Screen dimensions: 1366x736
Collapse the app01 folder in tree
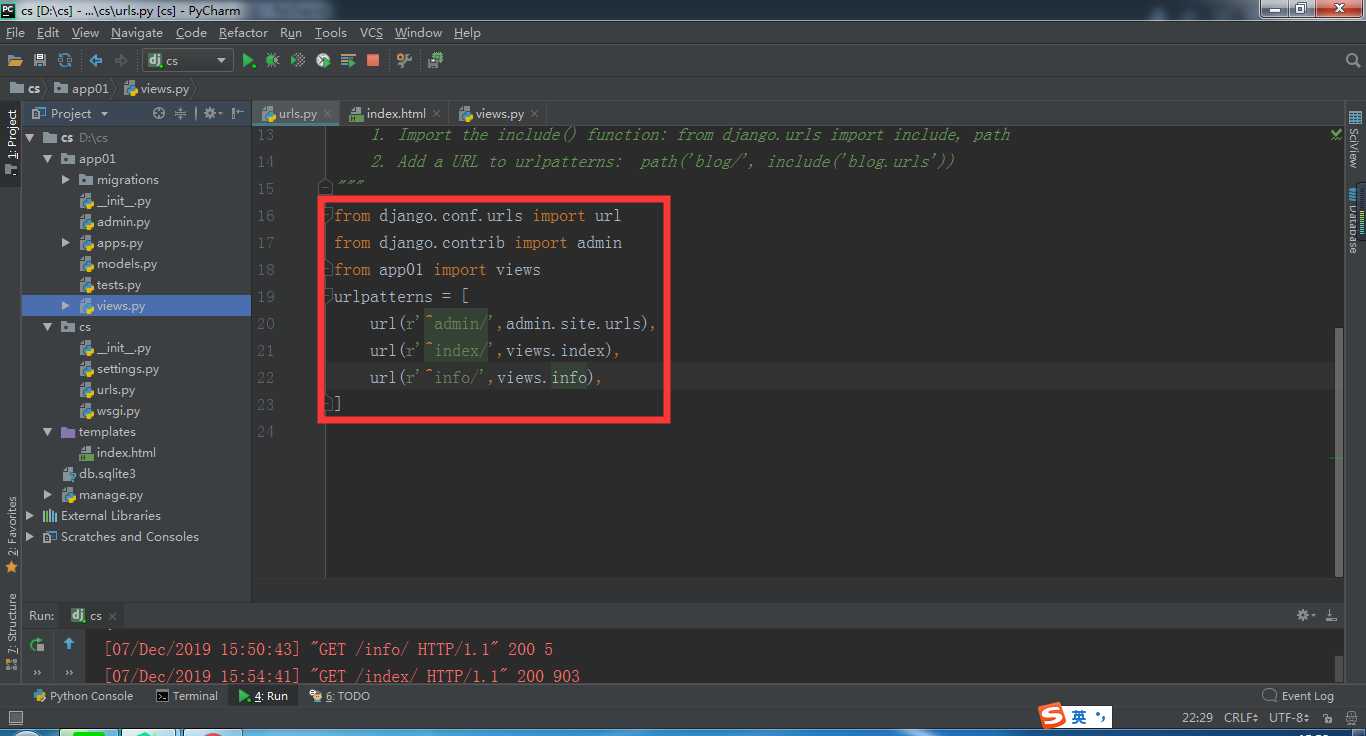pos(47,159)
